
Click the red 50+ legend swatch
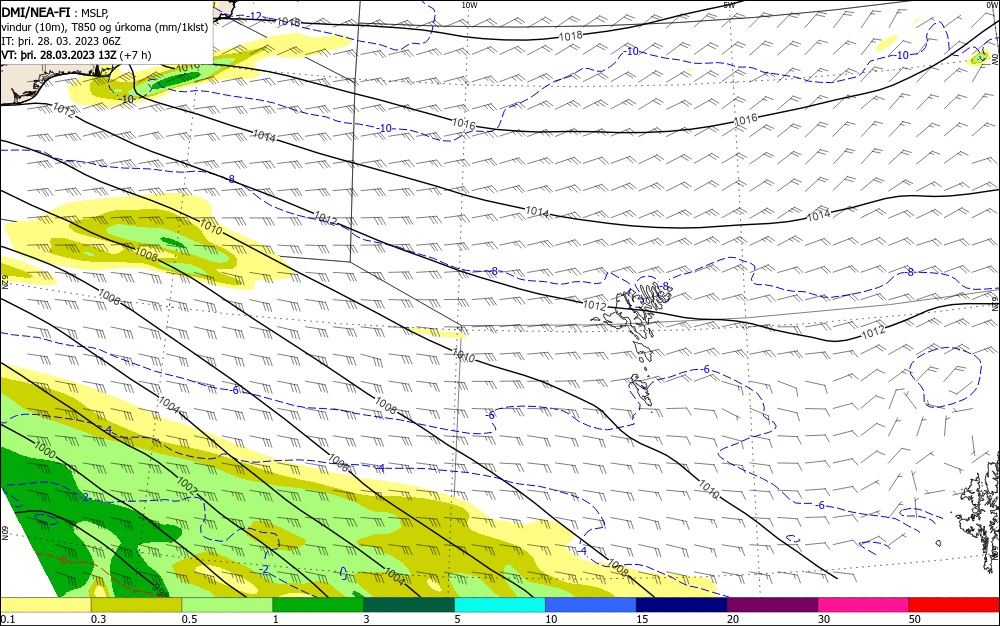(954, 605)
